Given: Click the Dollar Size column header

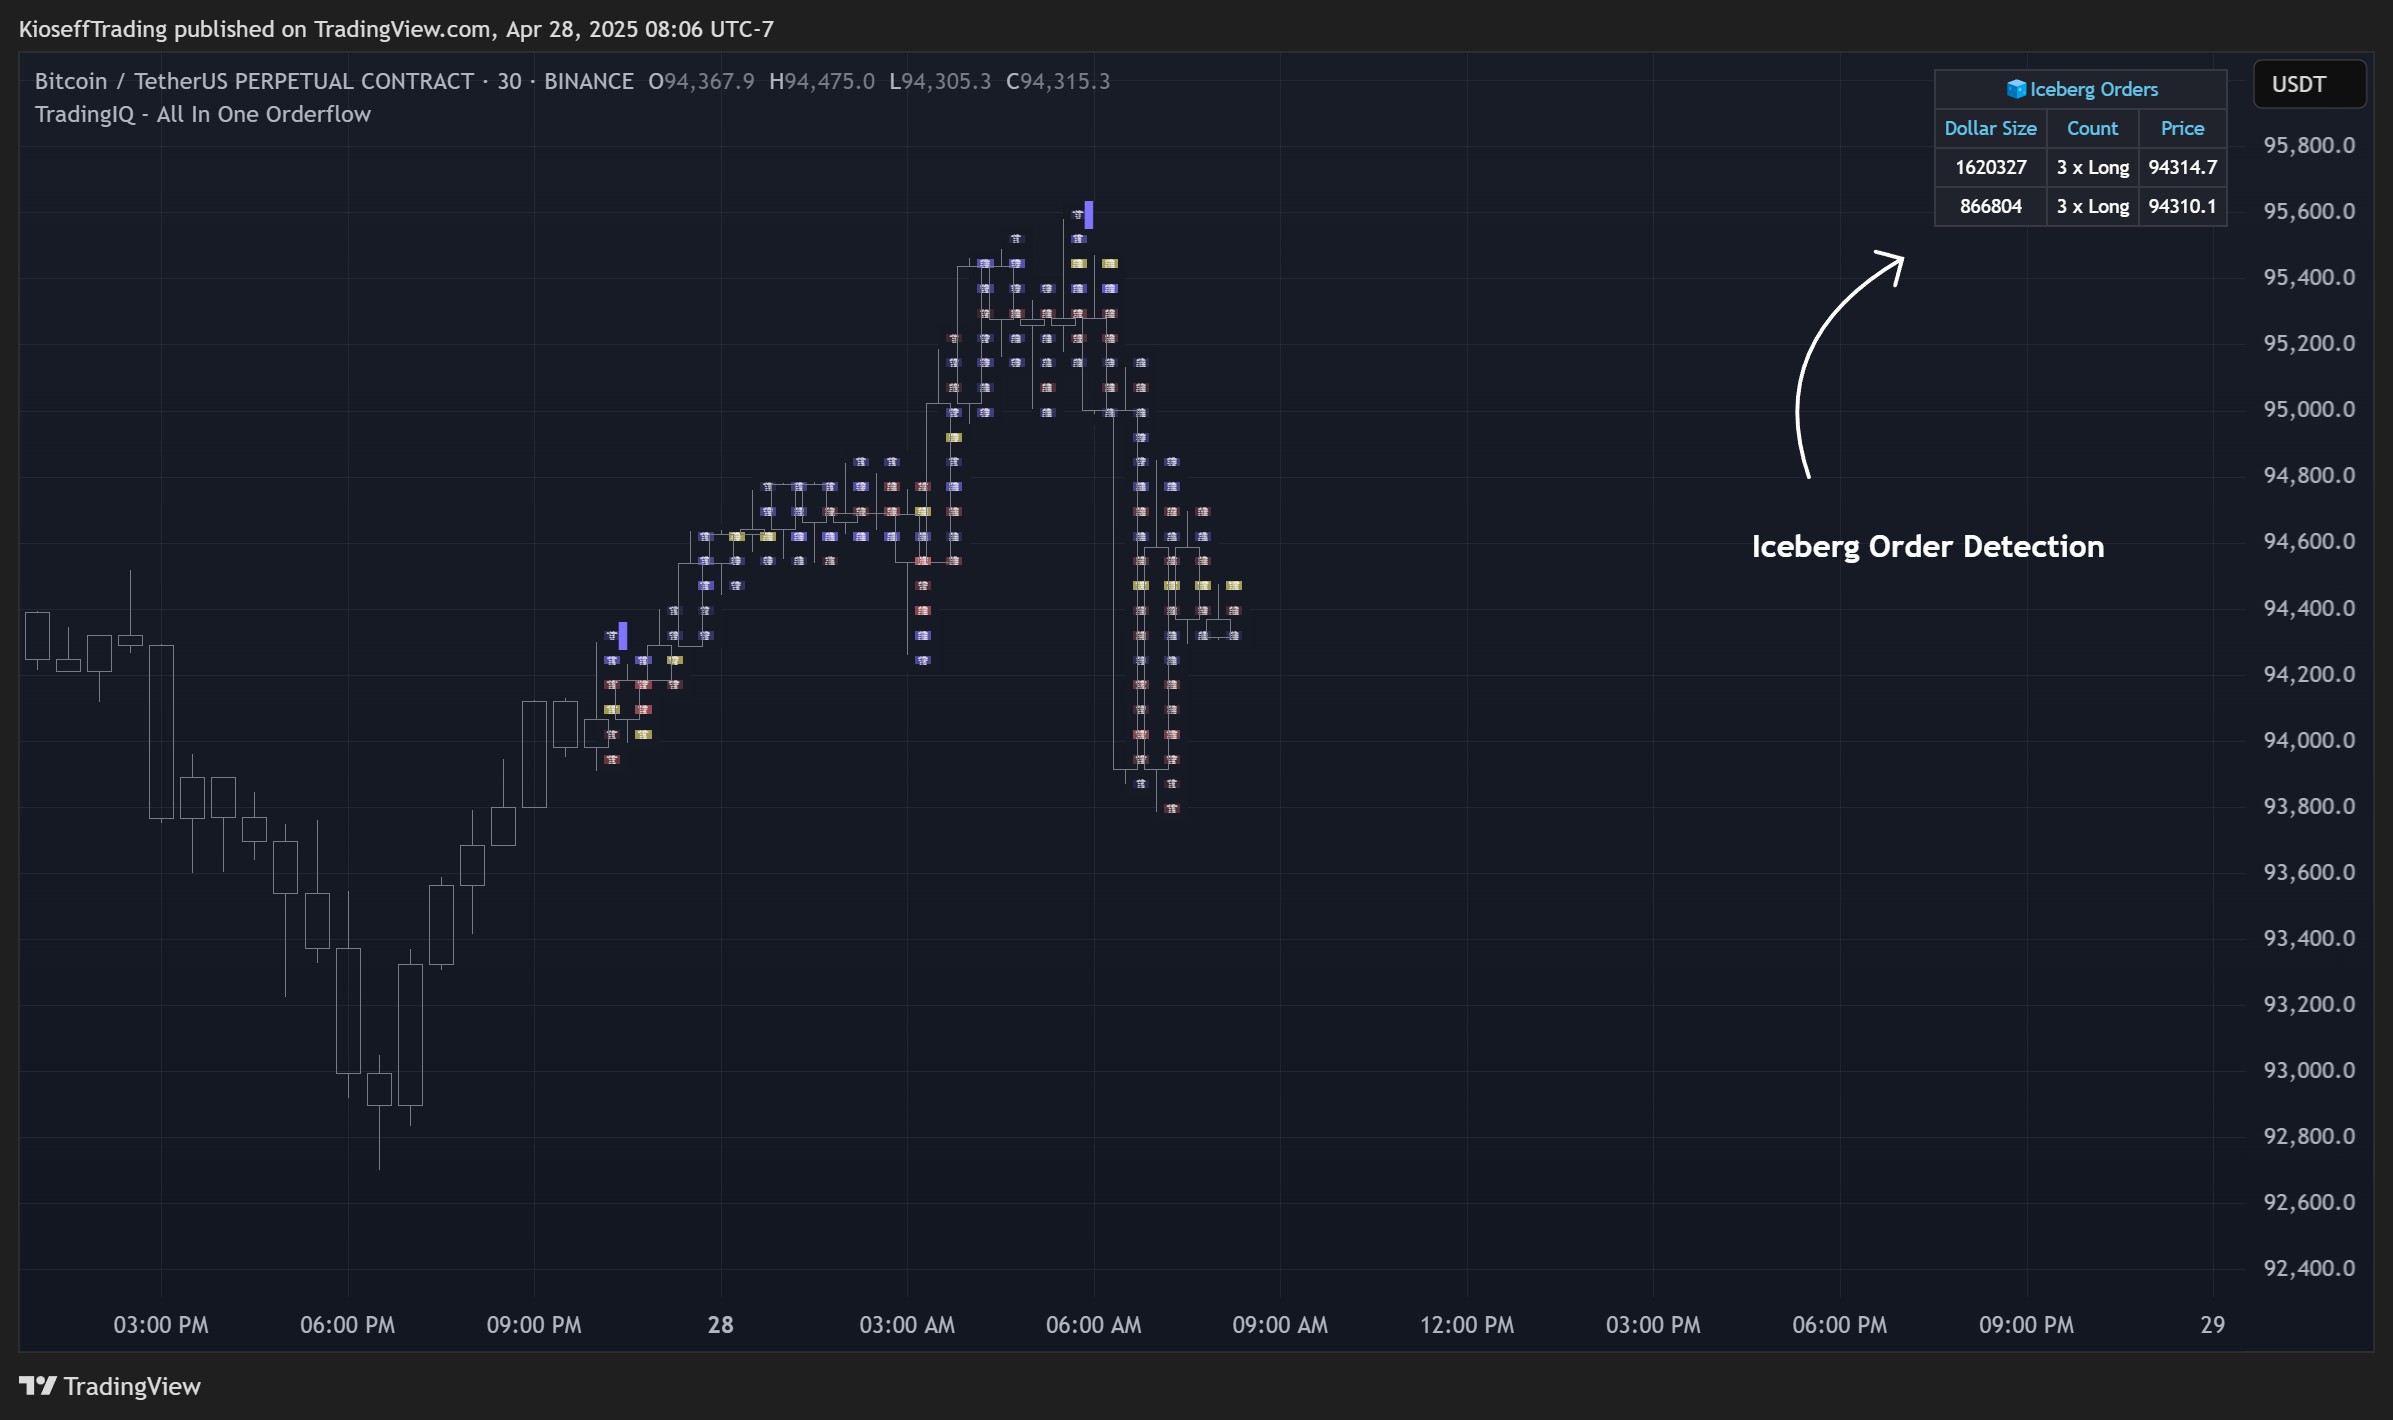Looking at the screenshot, I should (1990, 128).
